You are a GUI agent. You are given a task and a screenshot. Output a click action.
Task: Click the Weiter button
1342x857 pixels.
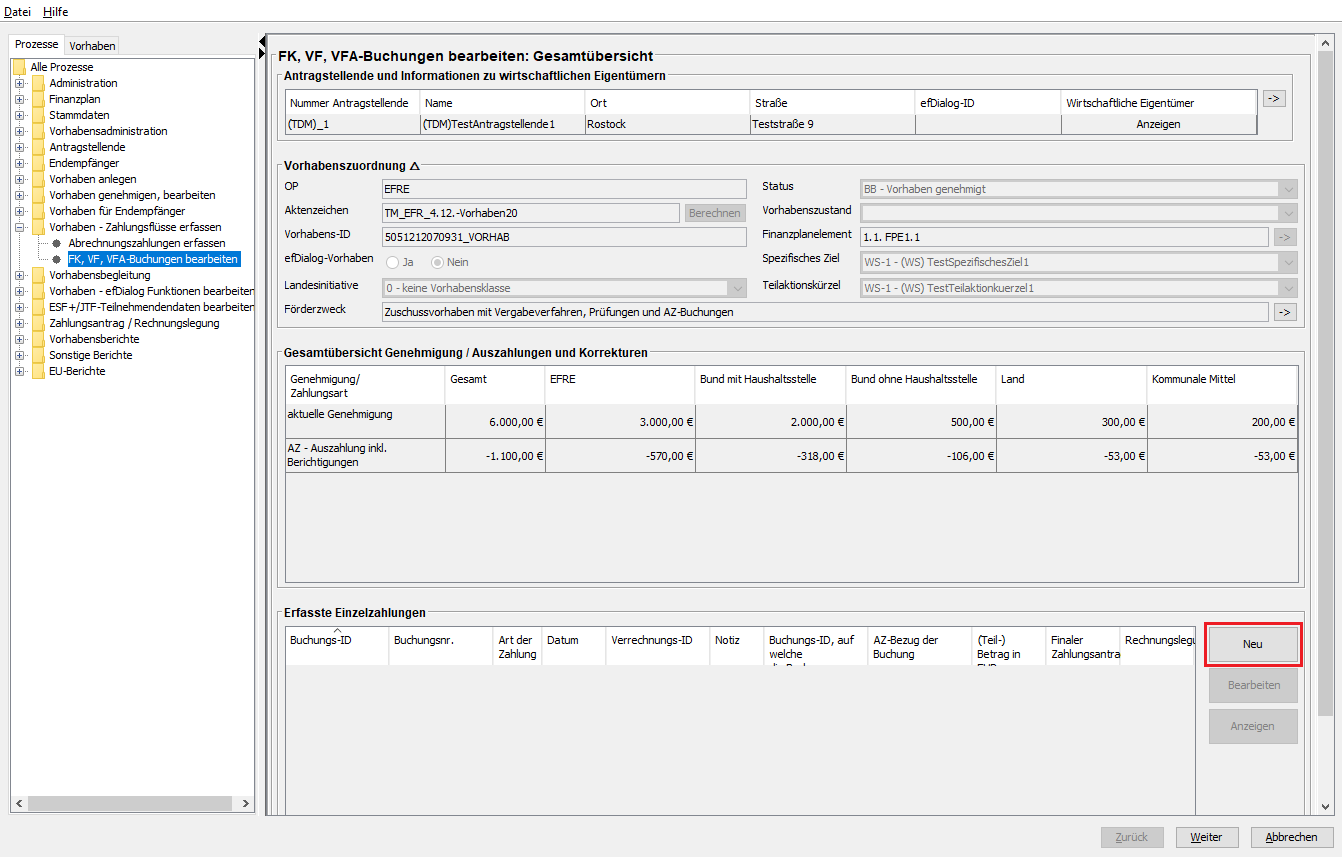click(1207, 837)
